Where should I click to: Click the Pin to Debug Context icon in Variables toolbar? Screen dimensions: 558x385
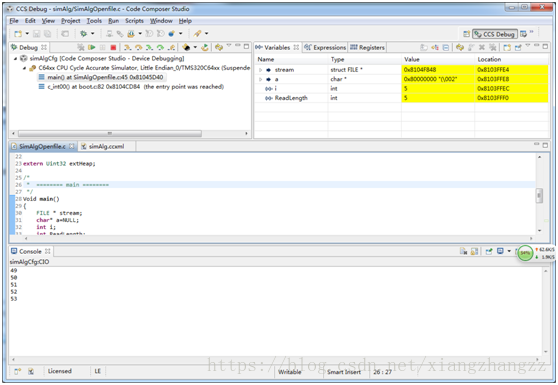point(518,47)
